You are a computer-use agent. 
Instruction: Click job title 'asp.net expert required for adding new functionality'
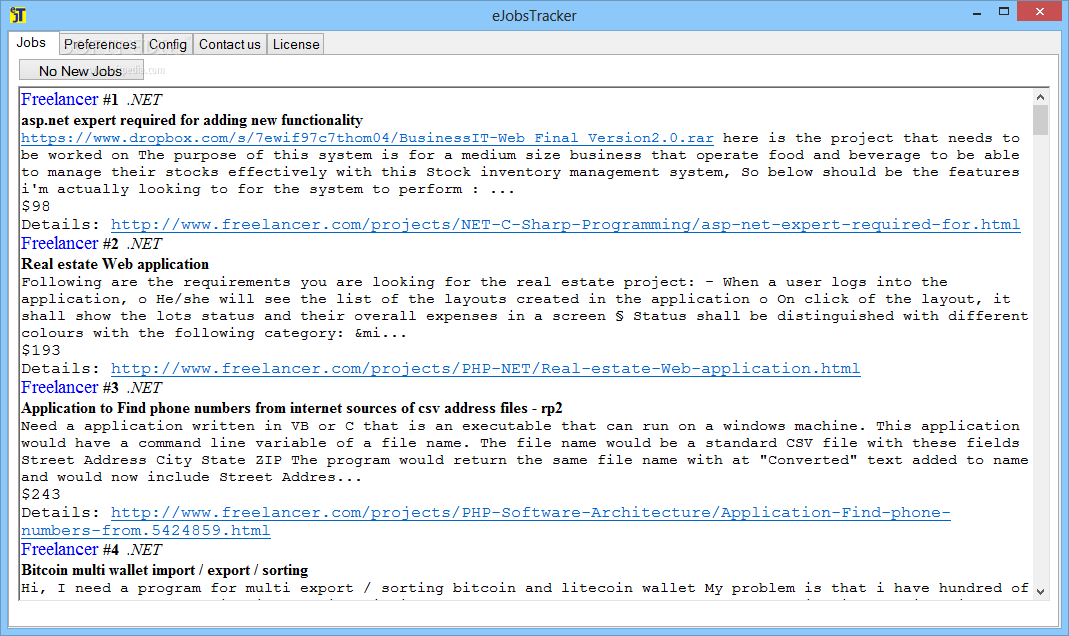click(x=192, y=121)
